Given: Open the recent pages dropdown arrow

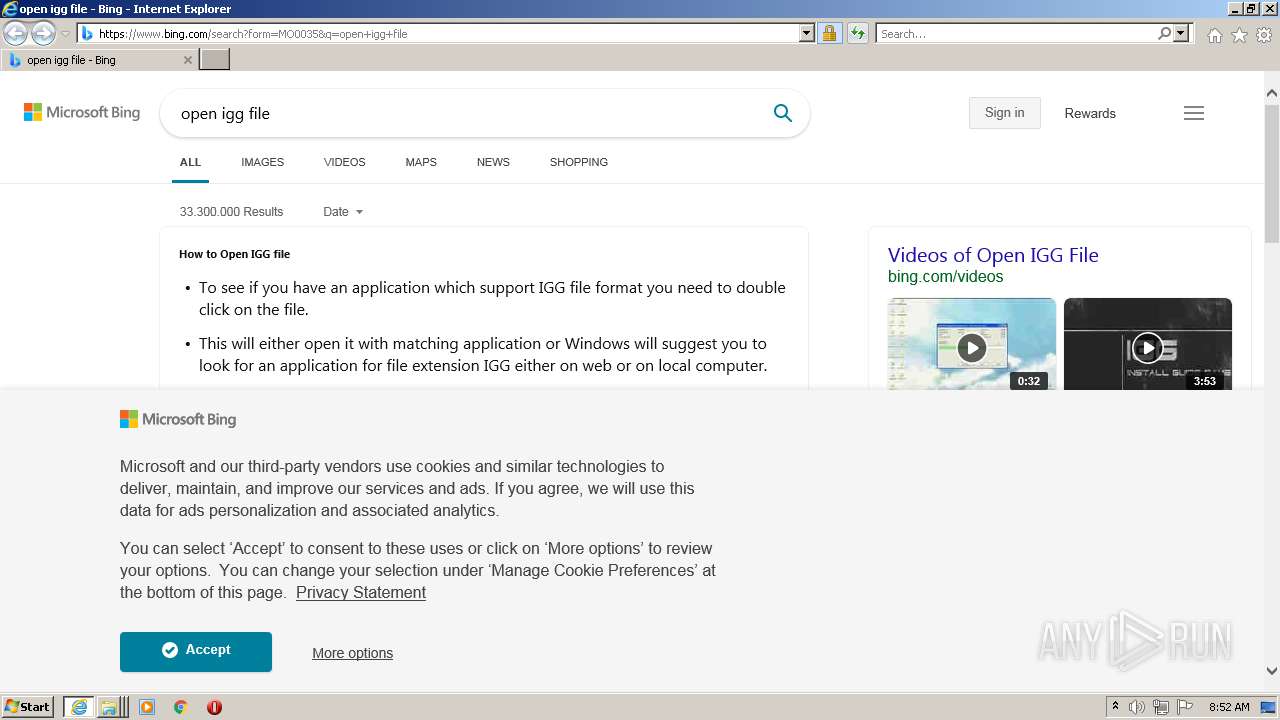Looking at the screenshot, I should pyautogui.click(x=65, y=34).
